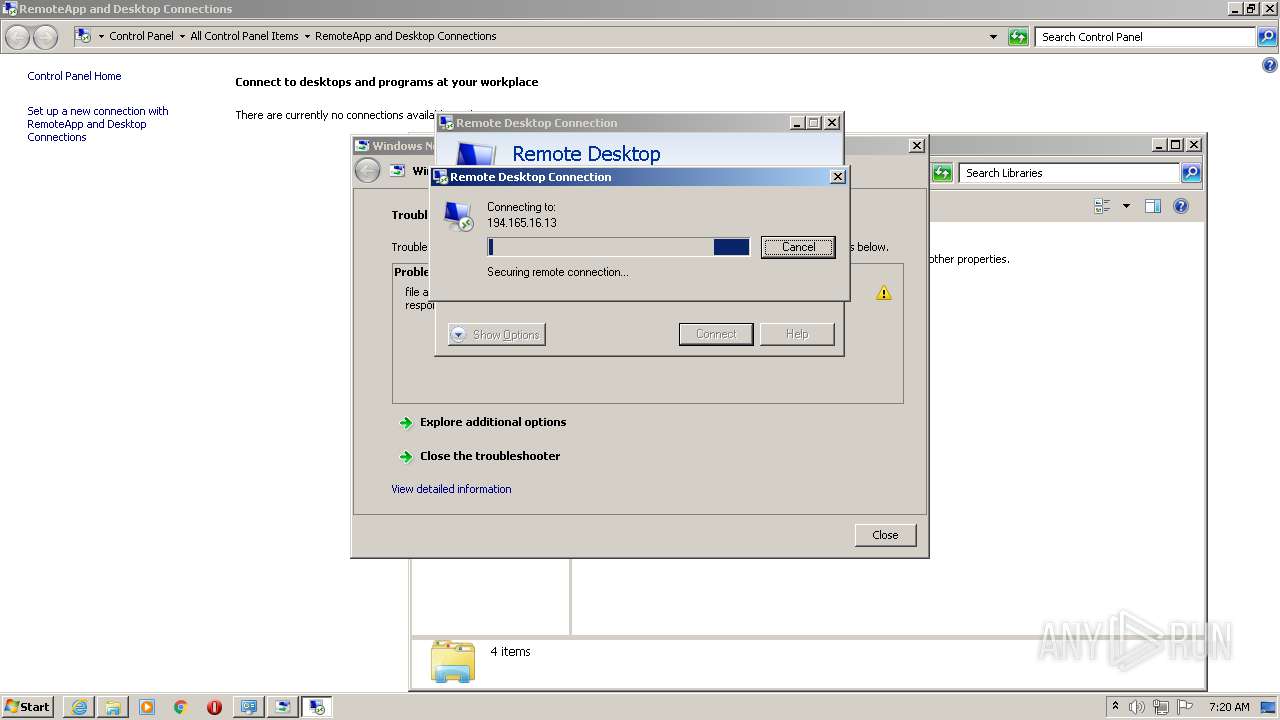Click Help button in Remote Desktop window
Image resolution: width=1280 pixels, height=720 pixels.
(x=797, y=334)
